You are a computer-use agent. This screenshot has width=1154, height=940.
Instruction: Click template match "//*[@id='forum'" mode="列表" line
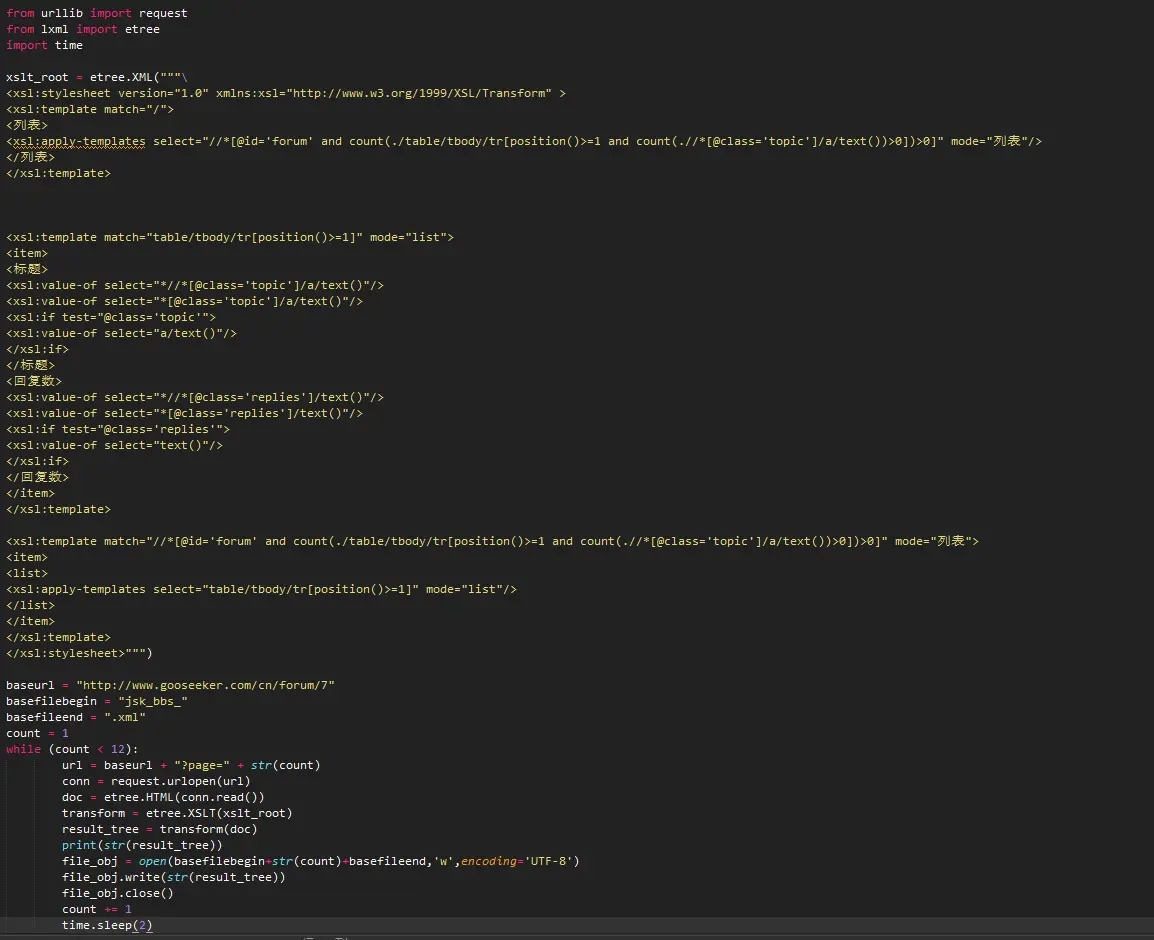click(492, 542)
